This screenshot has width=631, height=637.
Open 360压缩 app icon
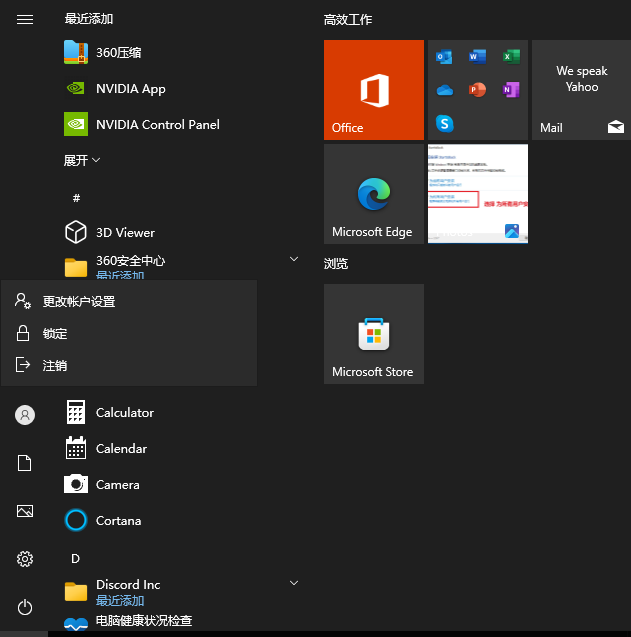click(76, 52)
